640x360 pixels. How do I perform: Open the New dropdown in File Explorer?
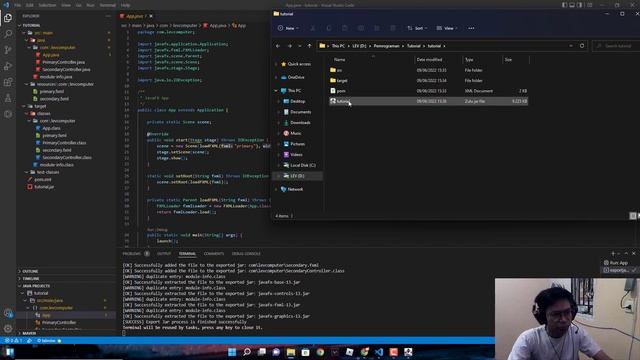pyautogui.click(x=288, y=28)
